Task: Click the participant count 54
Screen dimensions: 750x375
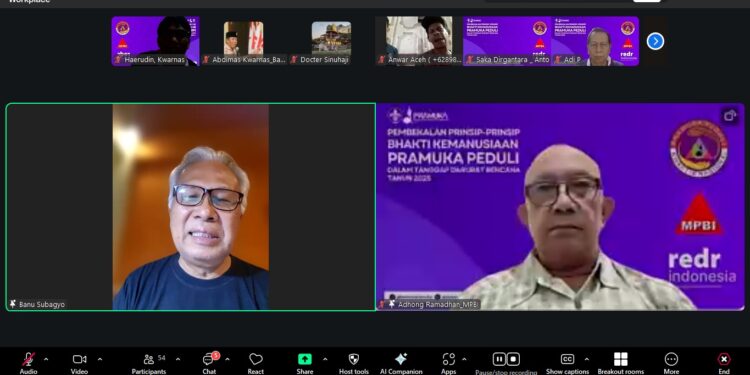Action: (x=162, y=358)
